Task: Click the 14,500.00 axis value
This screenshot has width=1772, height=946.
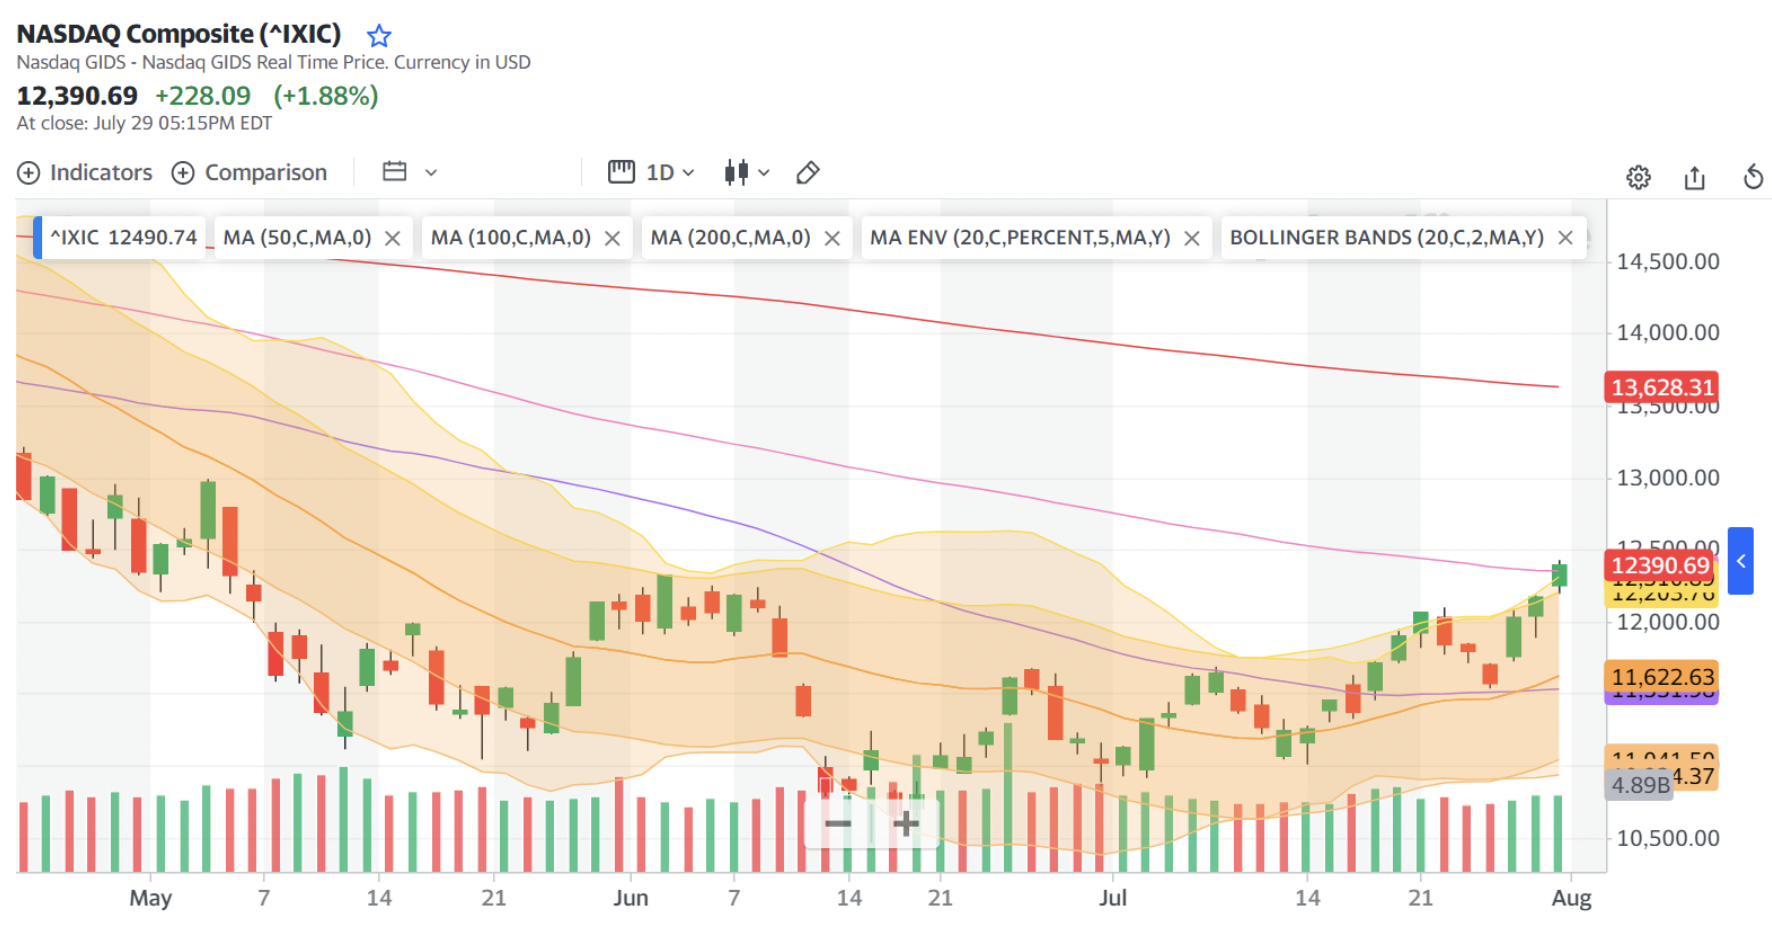Action: tap(1668, 262)
